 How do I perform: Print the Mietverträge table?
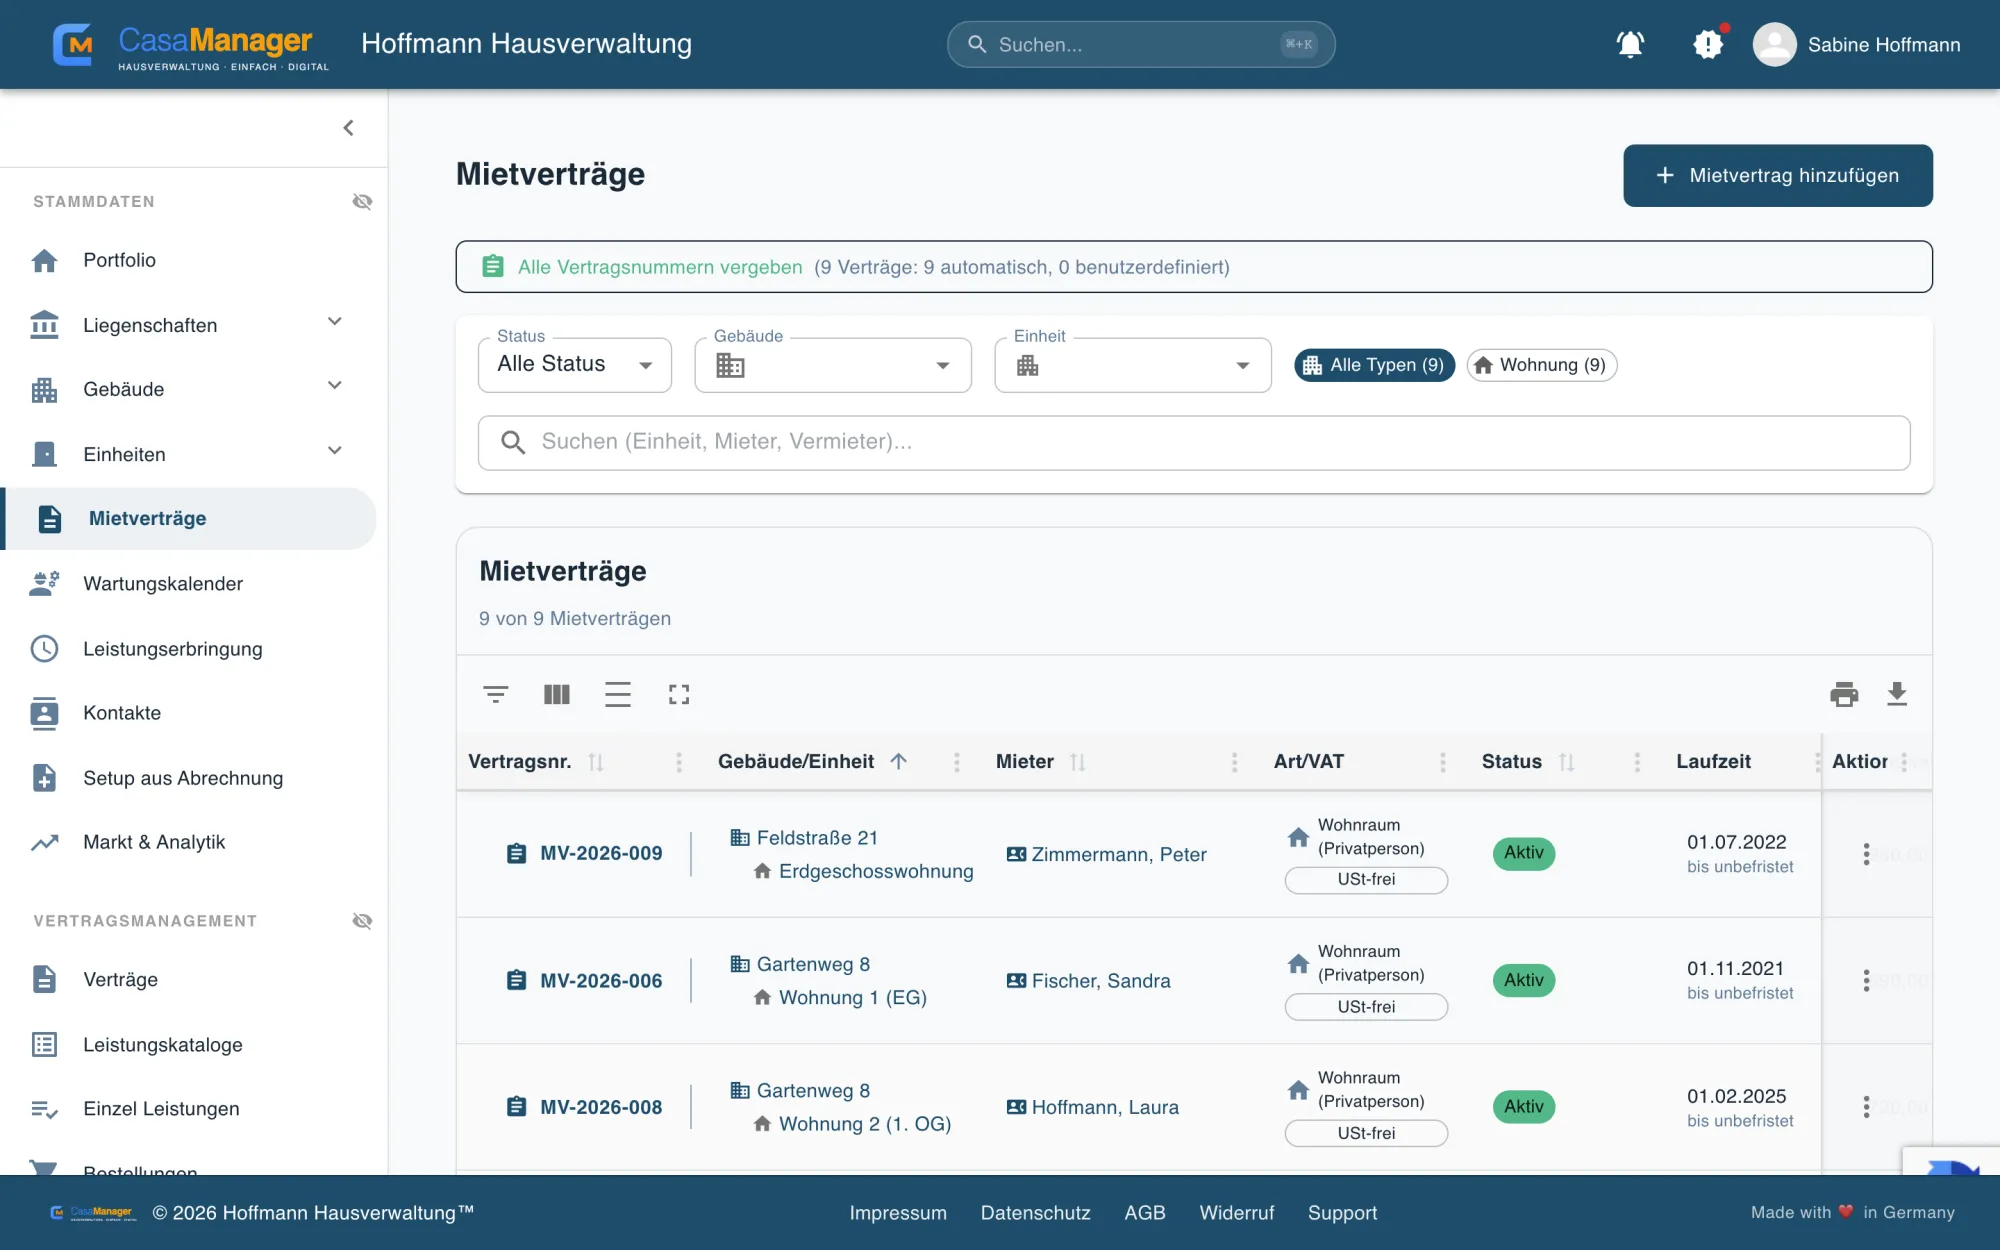tap(1844, 694)
